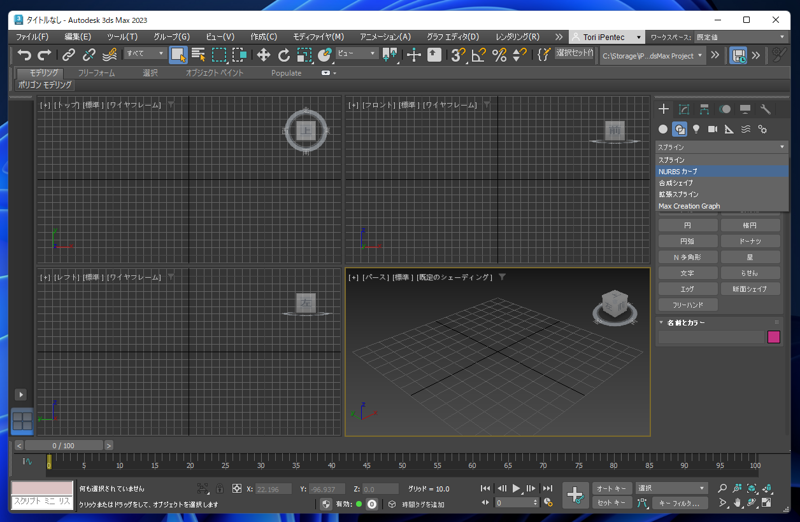Select the Helpers category icon
800x522 pixels.
coord(729,129)
